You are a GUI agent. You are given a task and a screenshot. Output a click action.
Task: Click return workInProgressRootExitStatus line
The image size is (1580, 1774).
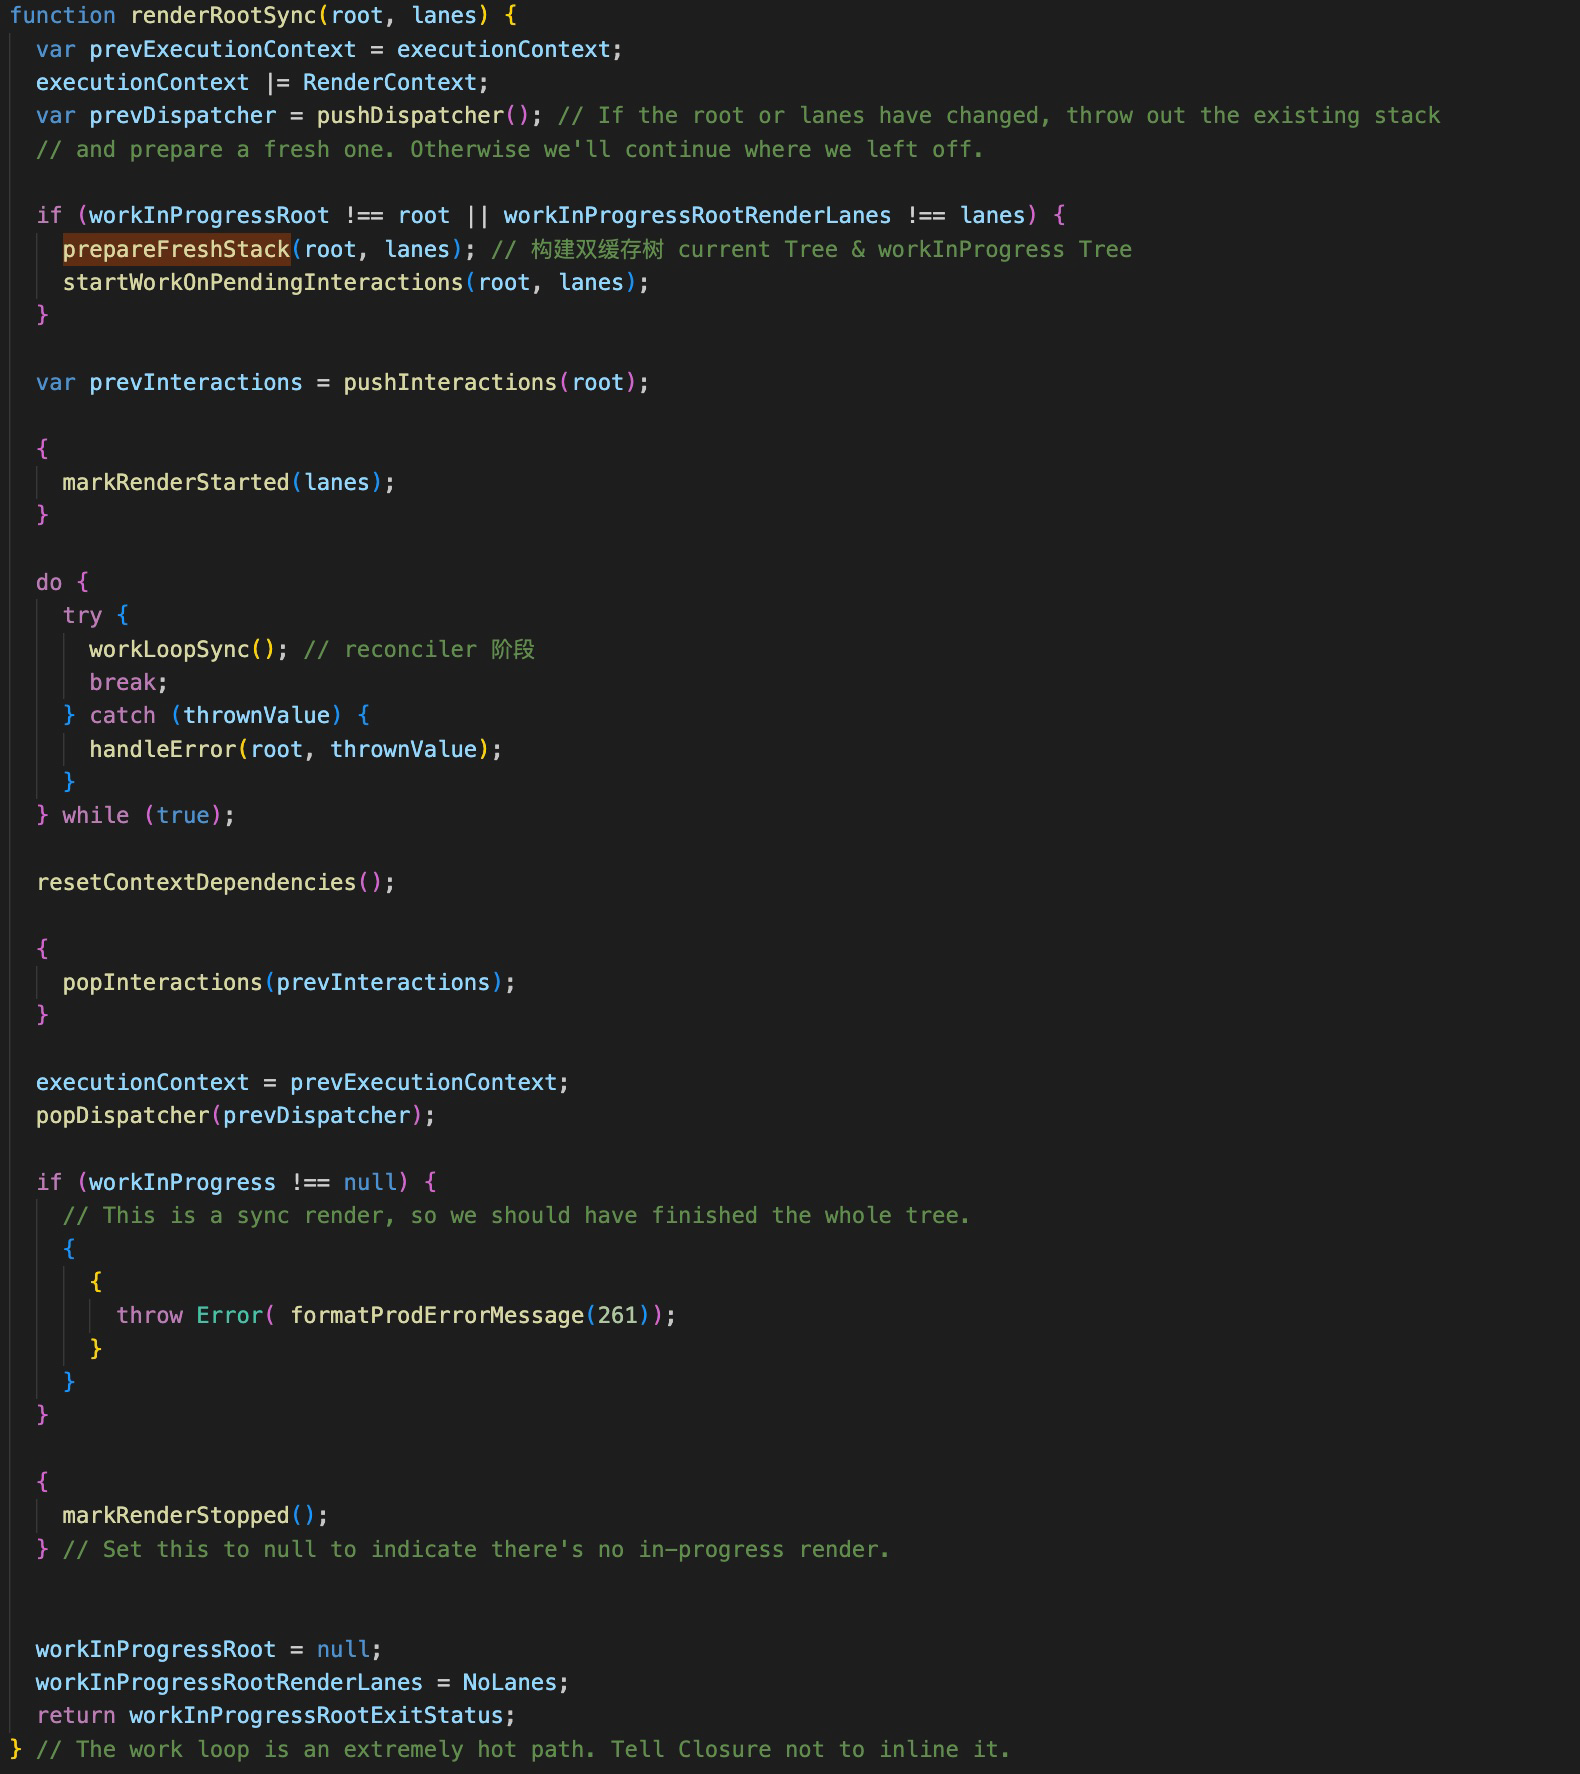click(275, 1715)
